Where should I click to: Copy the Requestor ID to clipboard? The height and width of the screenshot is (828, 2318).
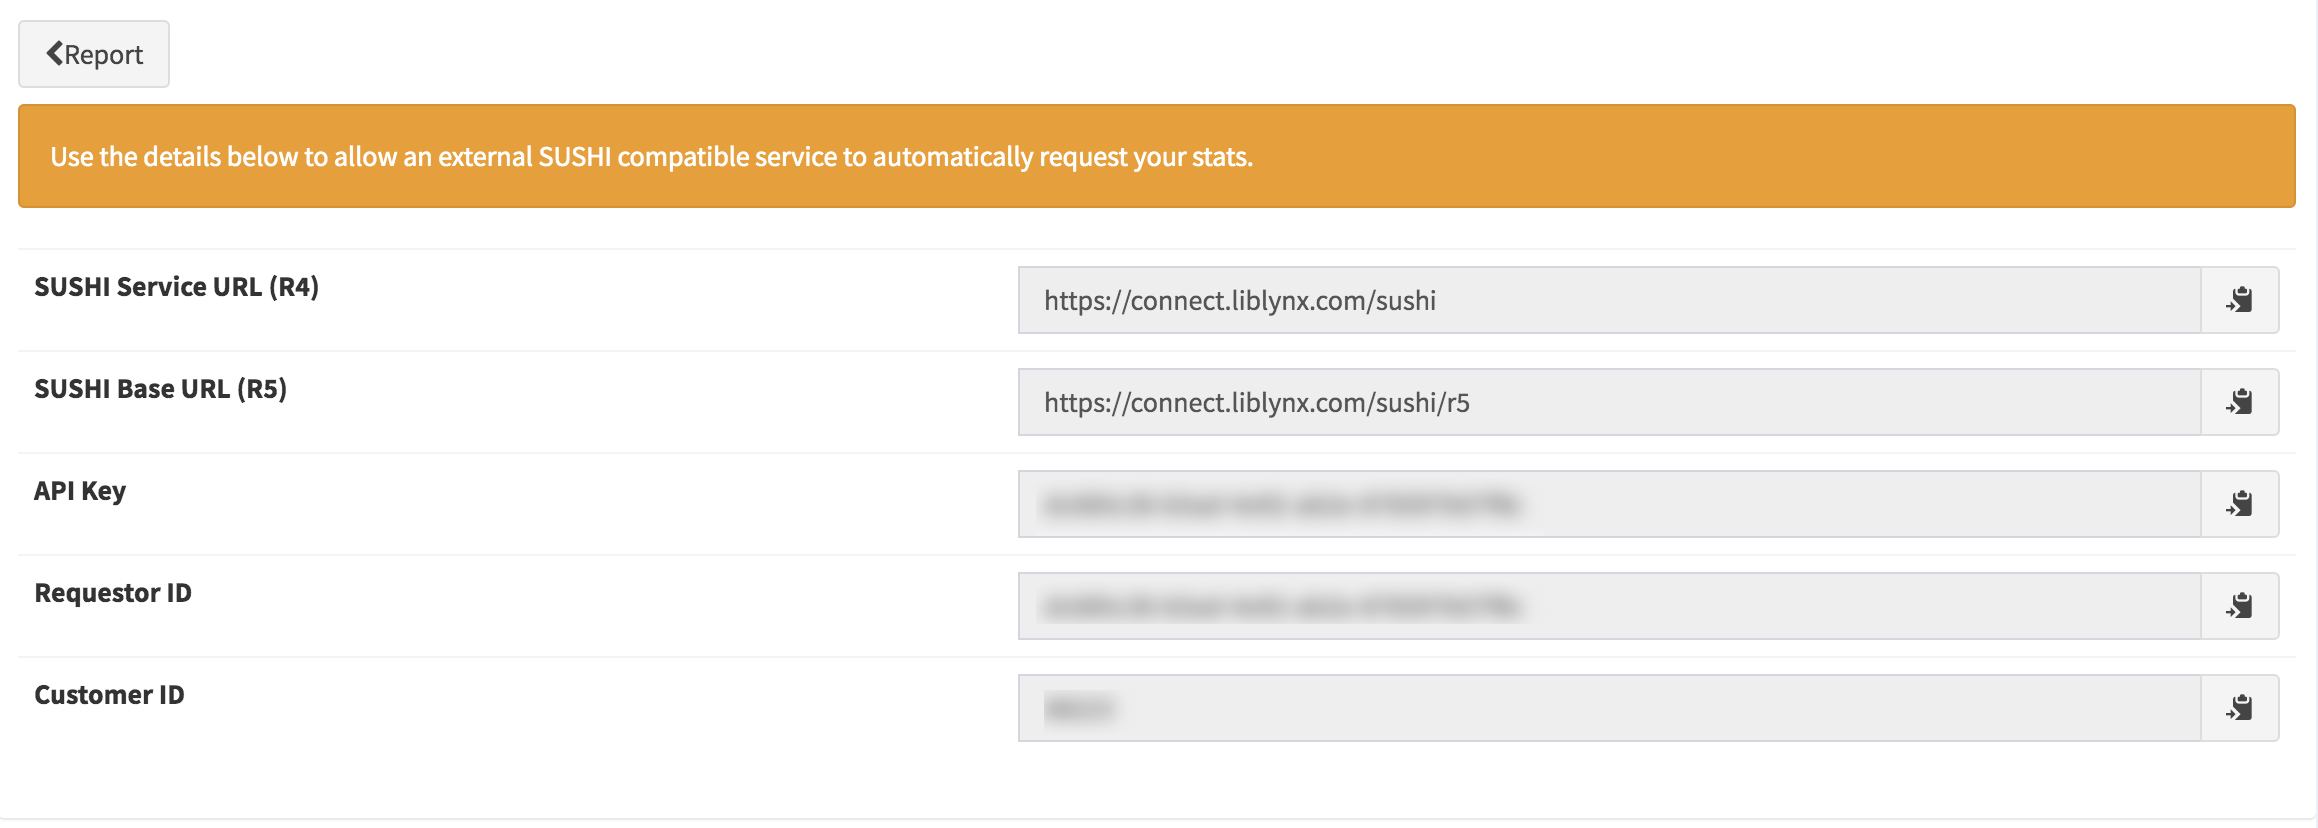click(2240, 606)
